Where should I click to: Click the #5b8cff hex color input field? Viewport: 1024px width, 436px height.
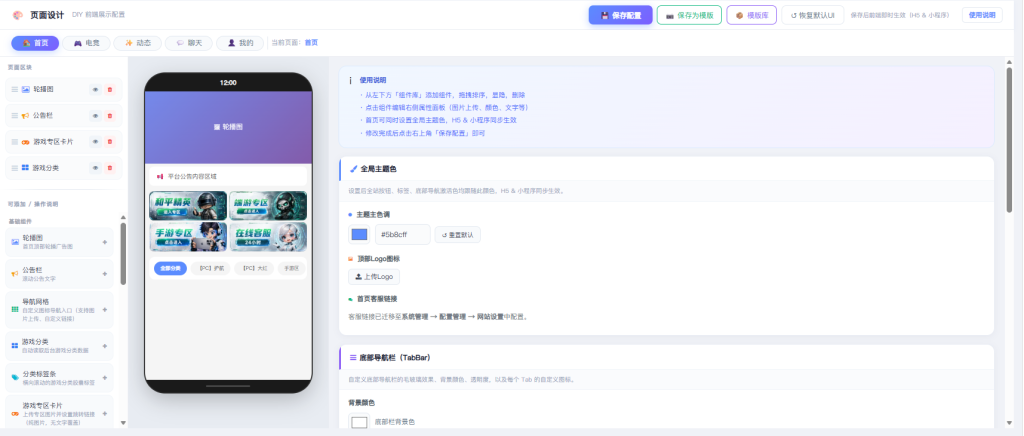click(402, 234)
